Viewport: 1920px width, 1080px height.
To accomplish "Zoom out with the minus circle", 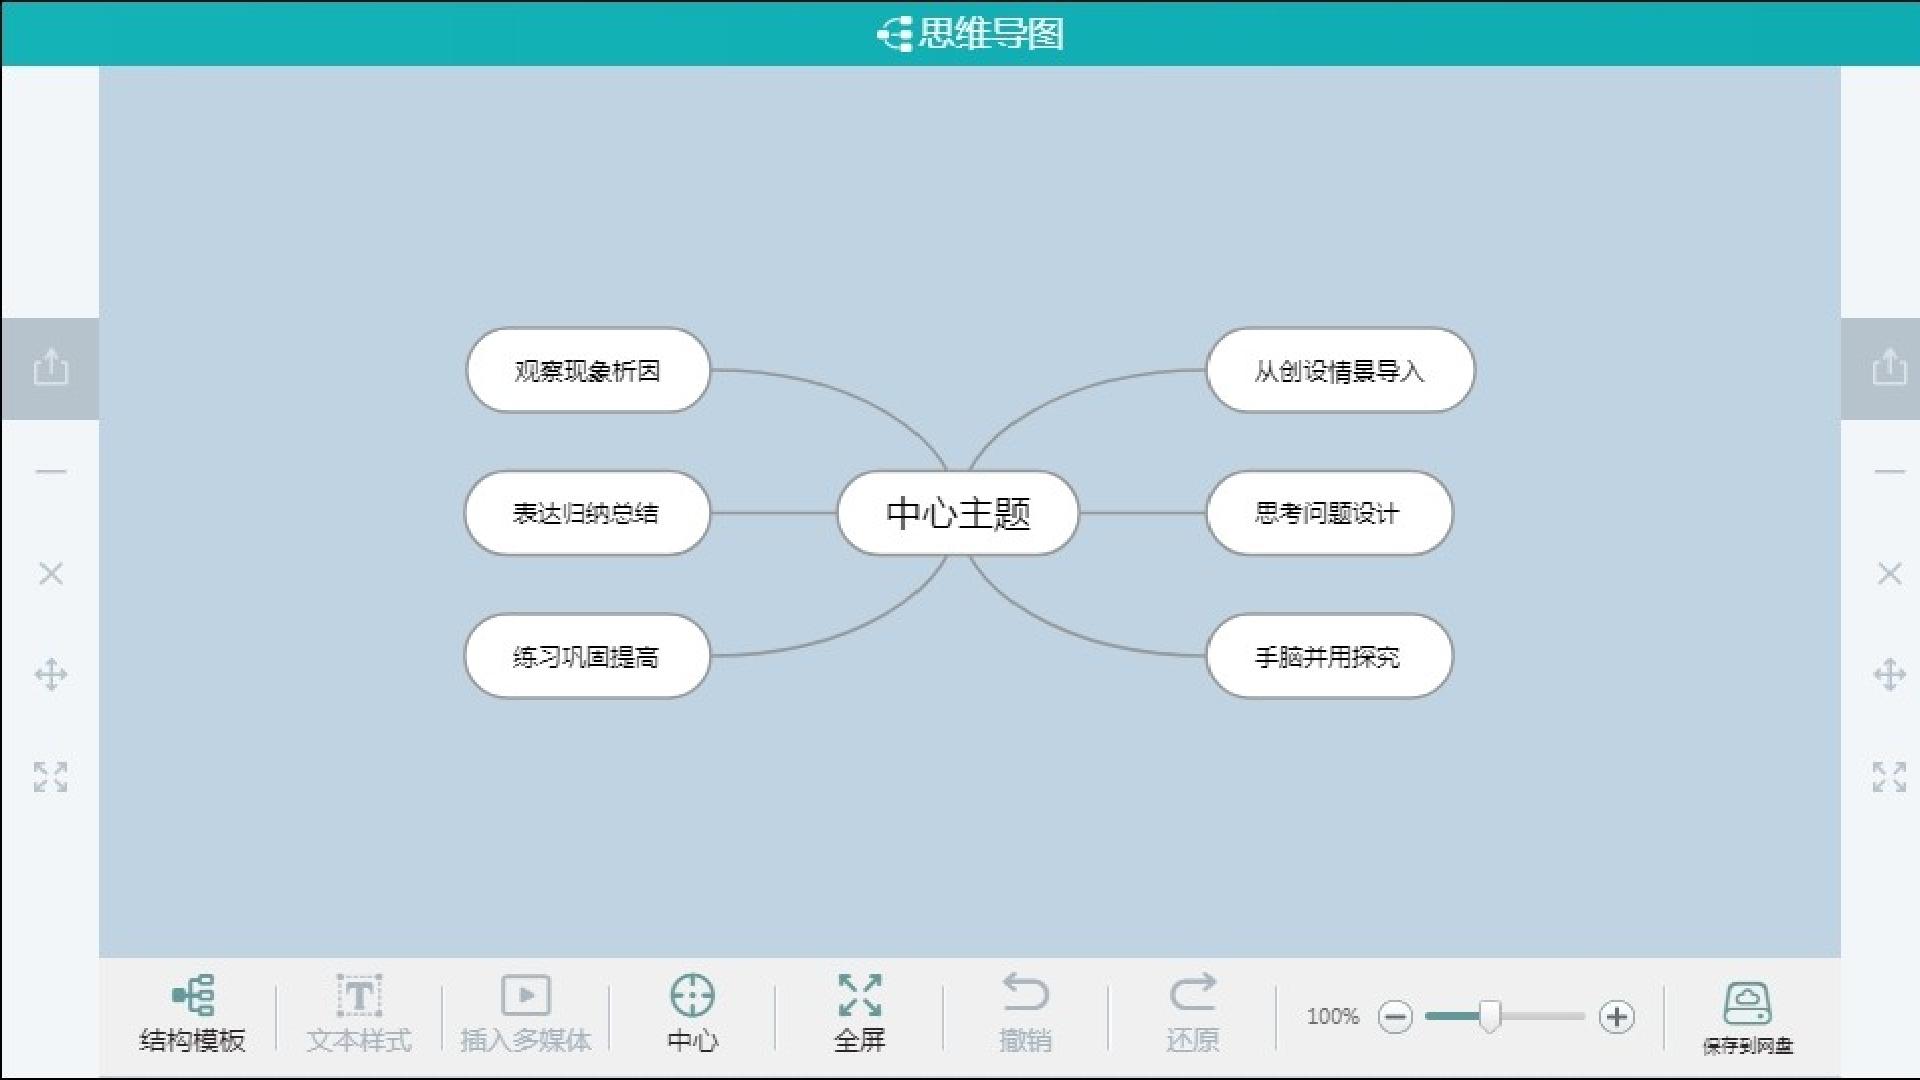I will coord(1395,1017).
